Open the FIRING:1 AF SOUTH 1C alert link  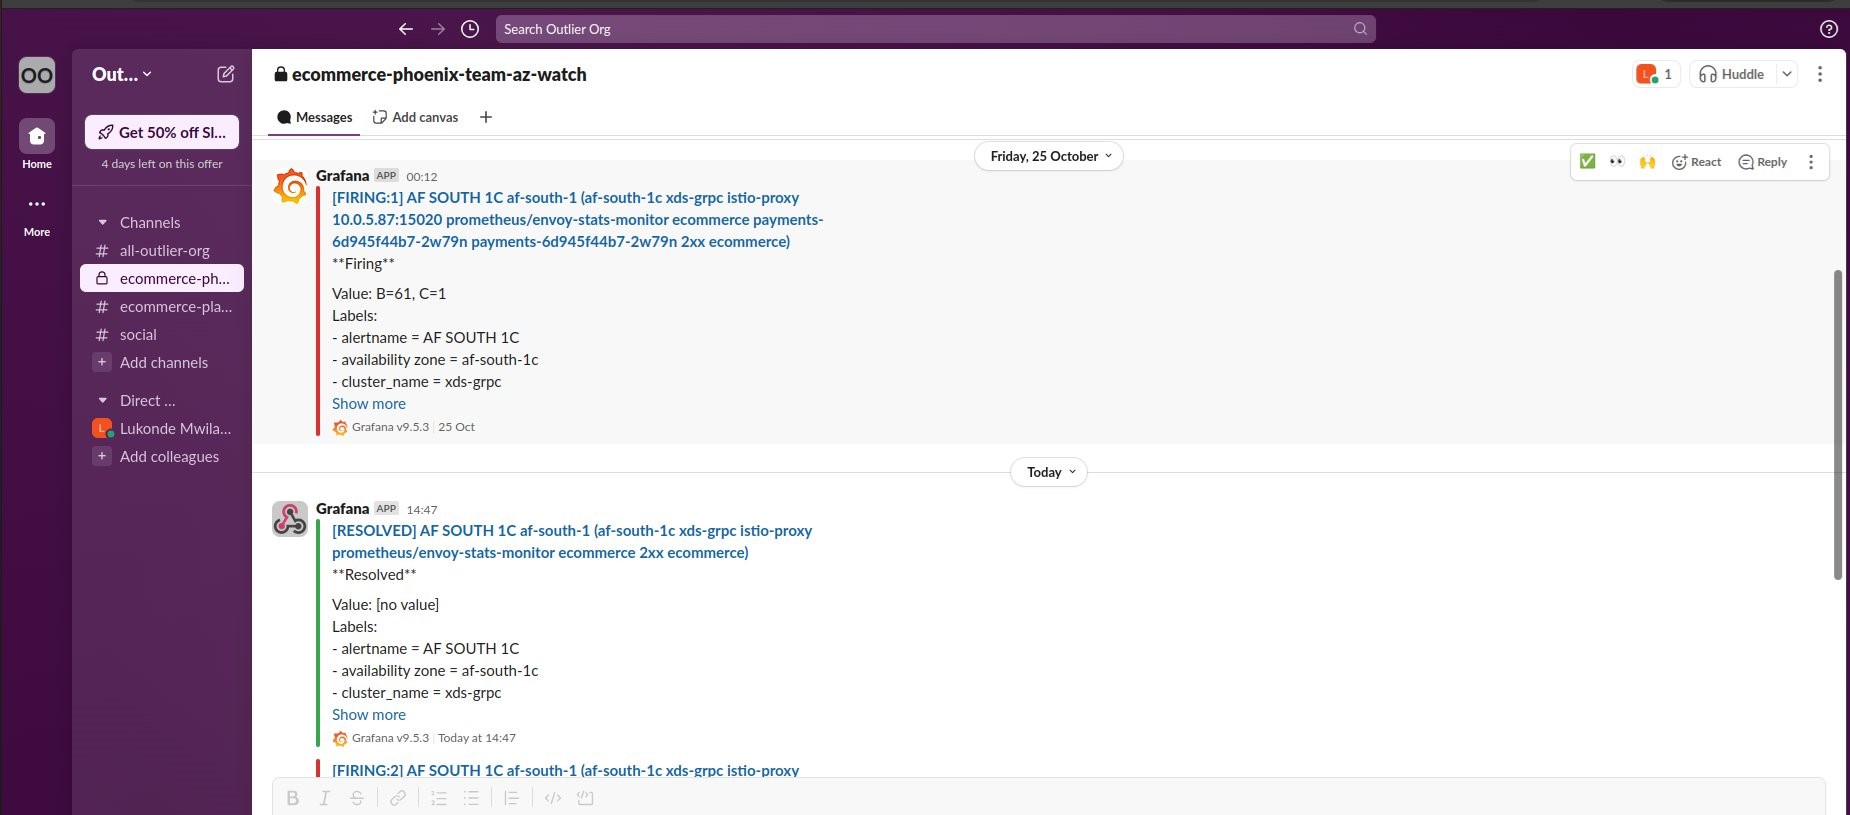click(x=577, y=219)
